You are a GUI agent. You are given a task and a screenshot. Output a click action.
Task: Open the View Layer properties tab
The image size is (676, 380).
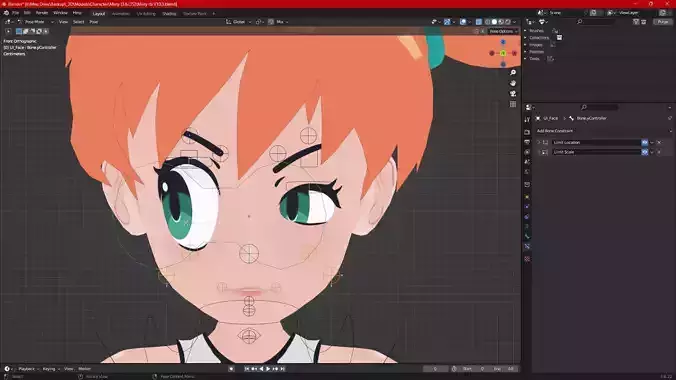coord(527,152)
